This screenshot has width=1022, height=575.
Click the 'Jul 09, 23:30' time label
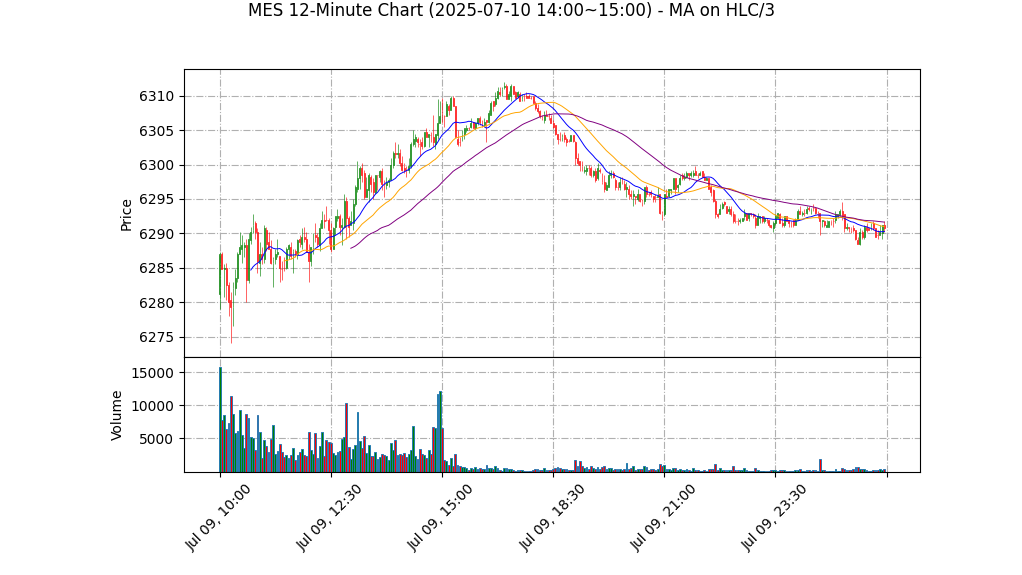coord(773,518)
